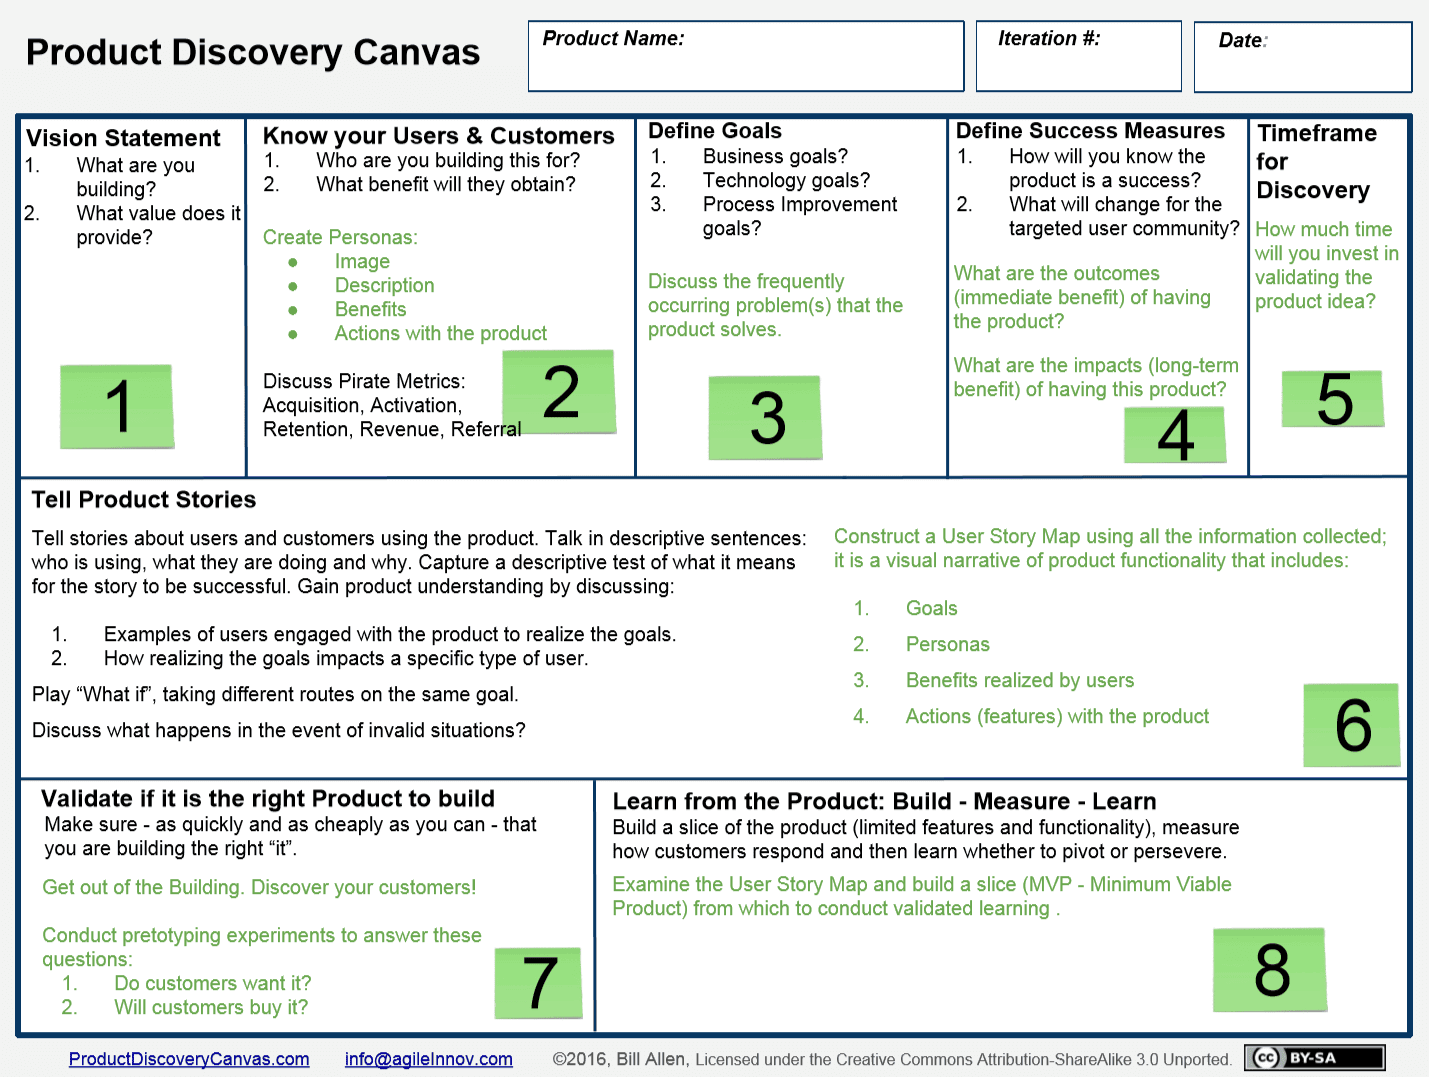Click the 'Description' persona bullet
Screen dimensions: 1429x1077
(x=384, y=285)
